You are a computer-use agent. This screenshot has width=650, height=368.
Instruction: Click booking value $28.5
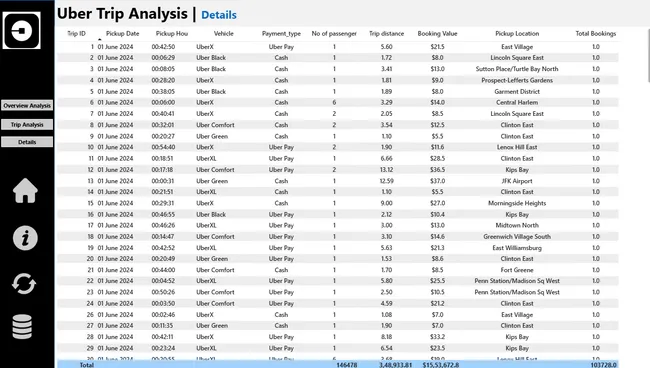pos(437,158)
